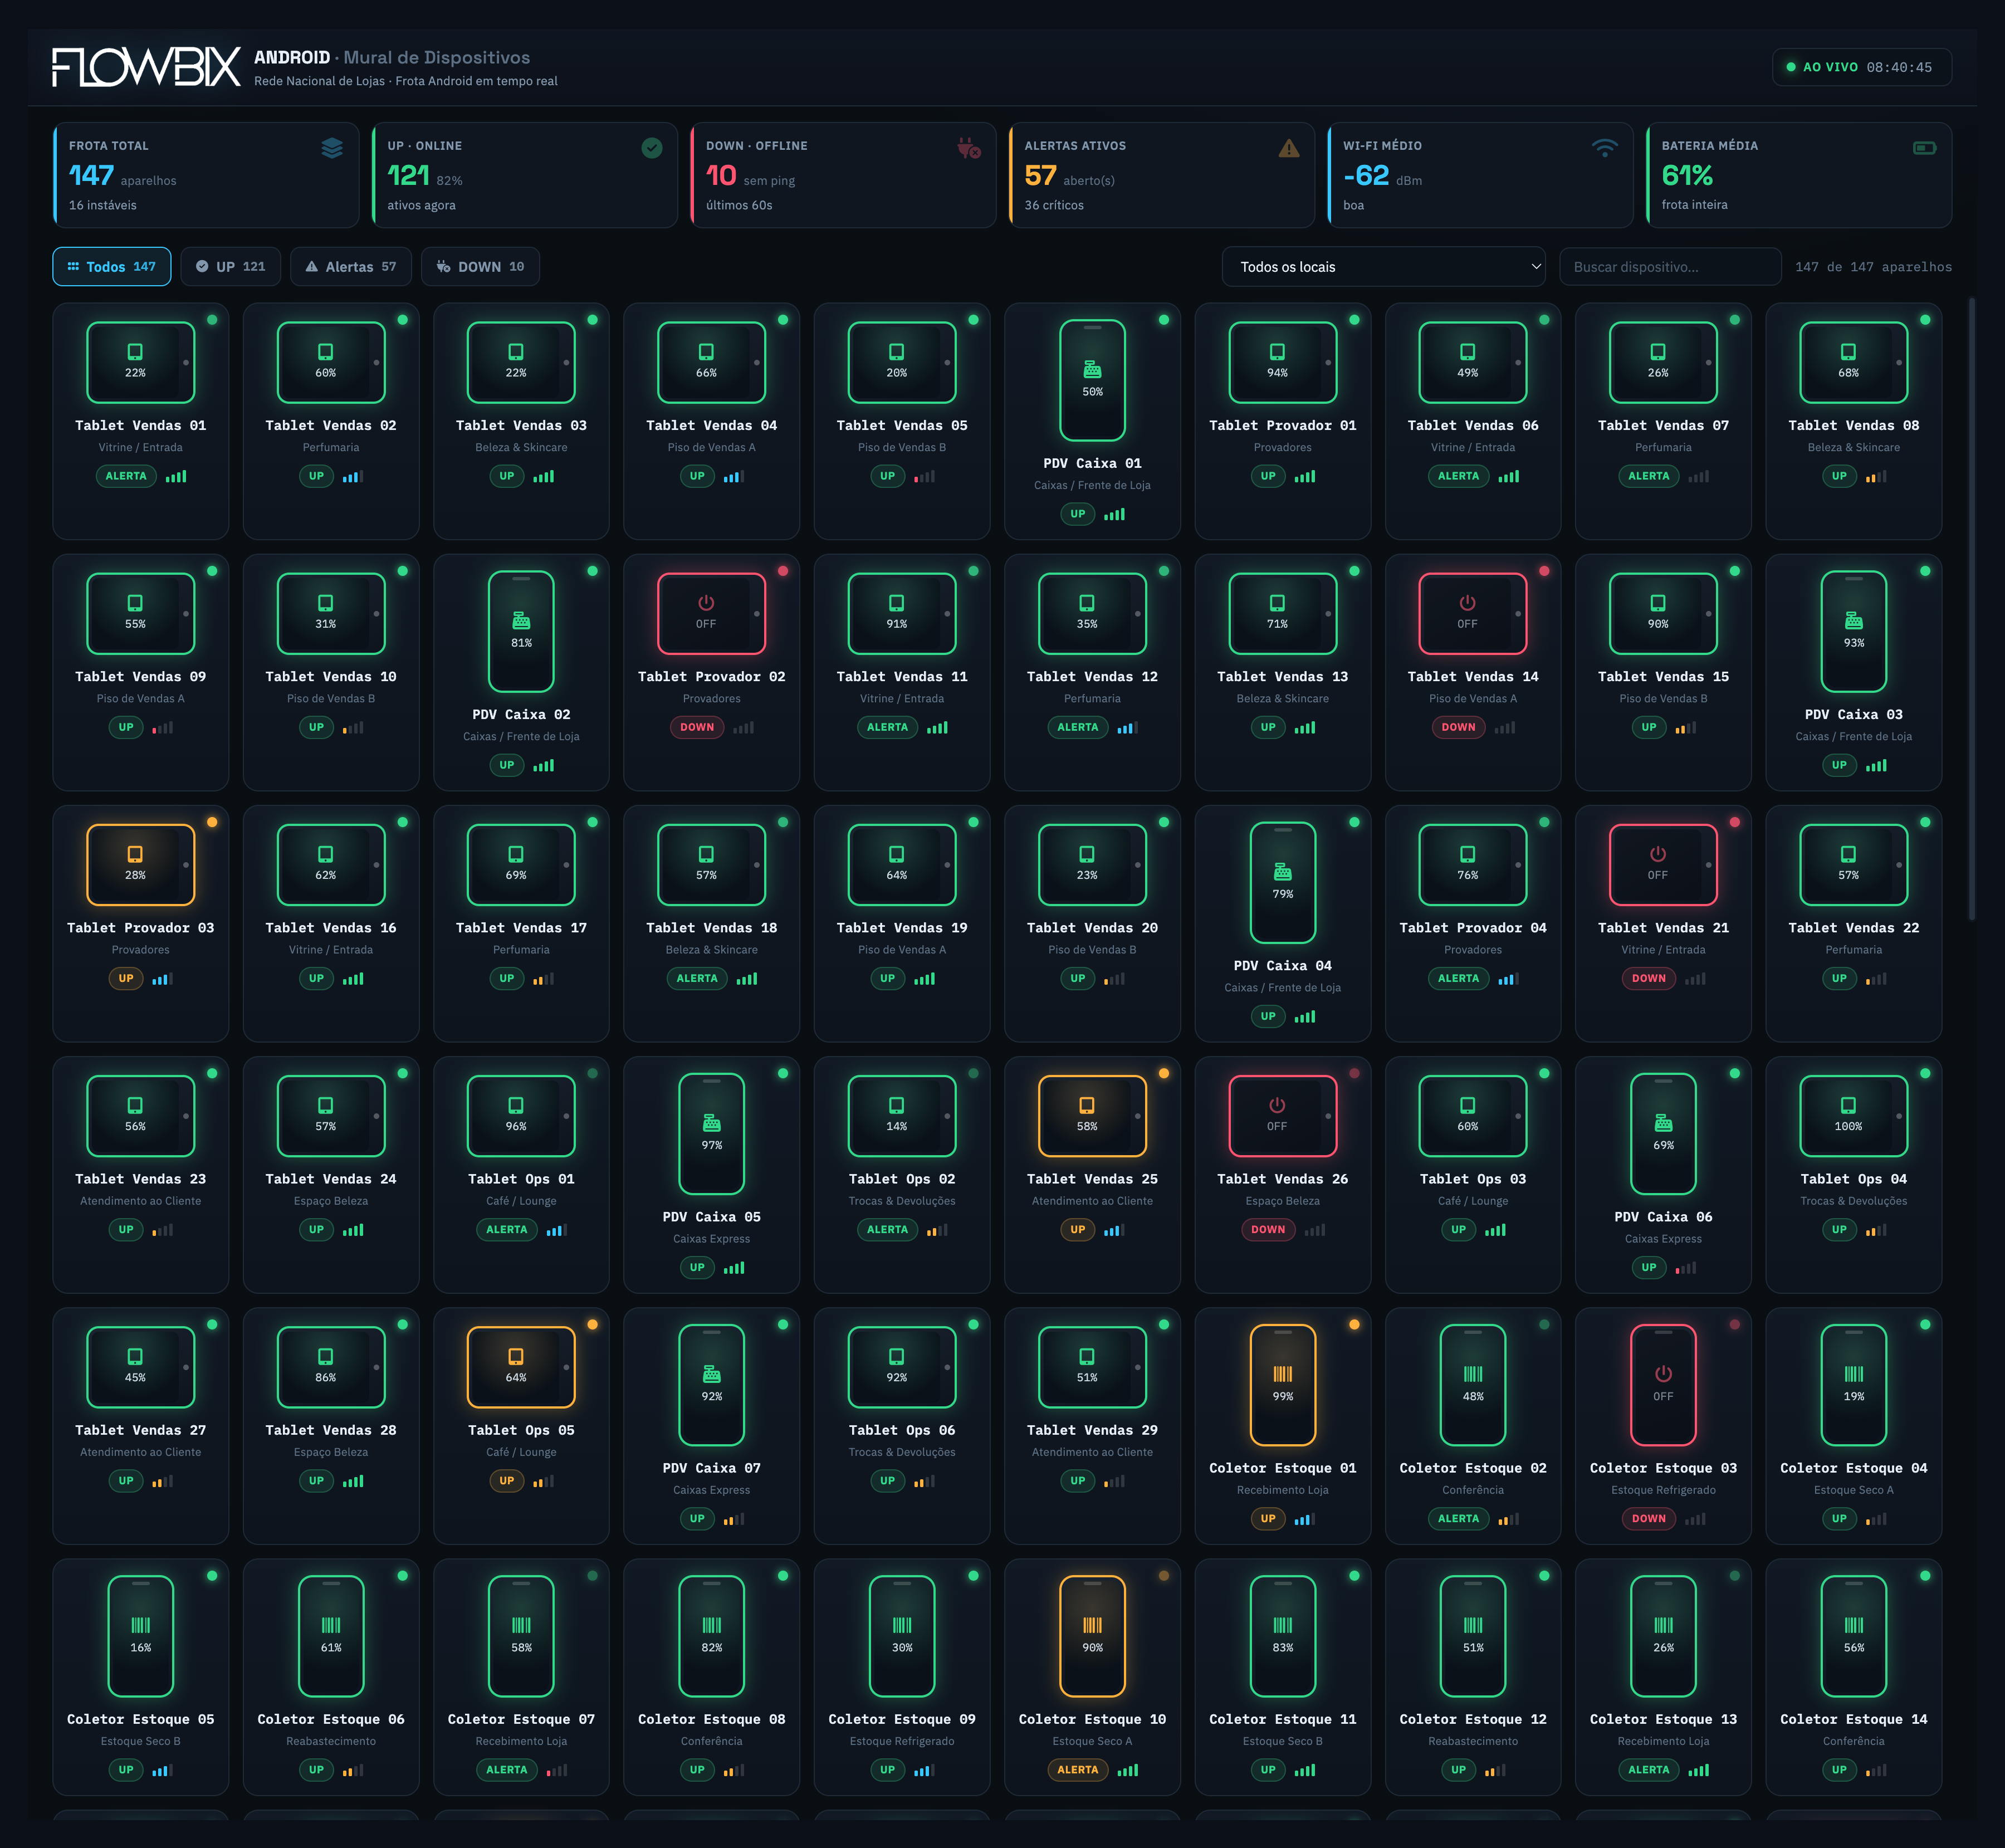Click the UP badge on Tablet Provador 03
This screenshot has width=2005, height=1848.
point(126,978)
